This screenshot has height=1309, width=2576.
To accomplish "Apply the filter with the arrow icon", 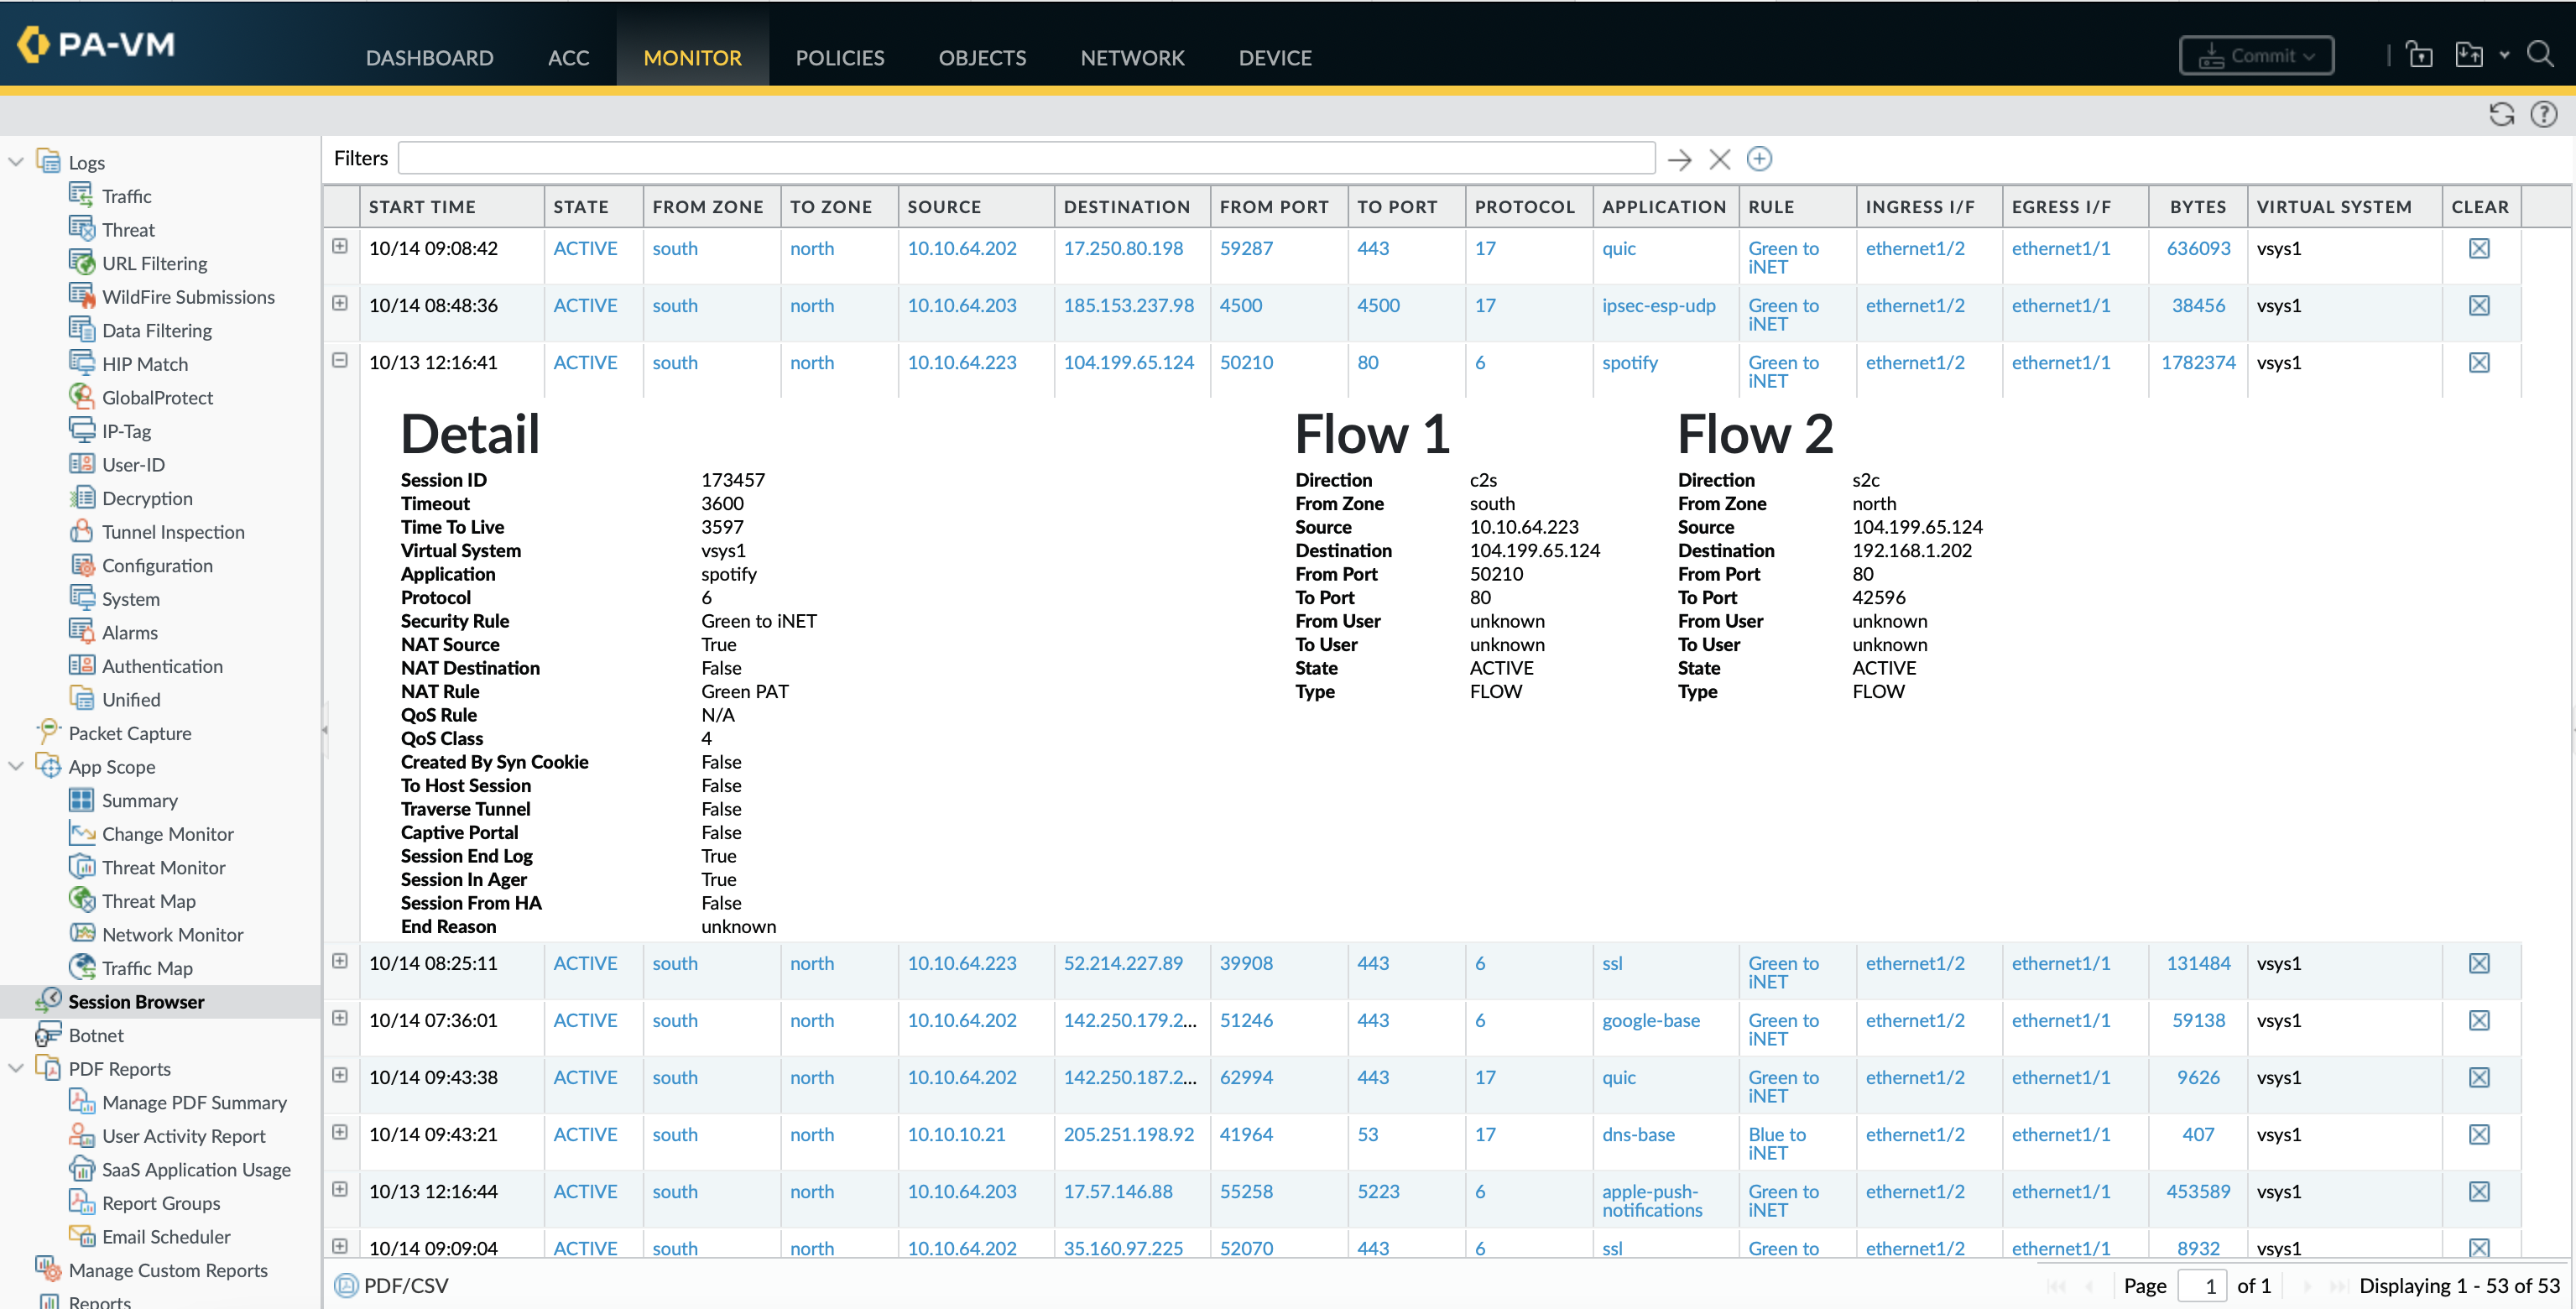I will click(1679, 160).
